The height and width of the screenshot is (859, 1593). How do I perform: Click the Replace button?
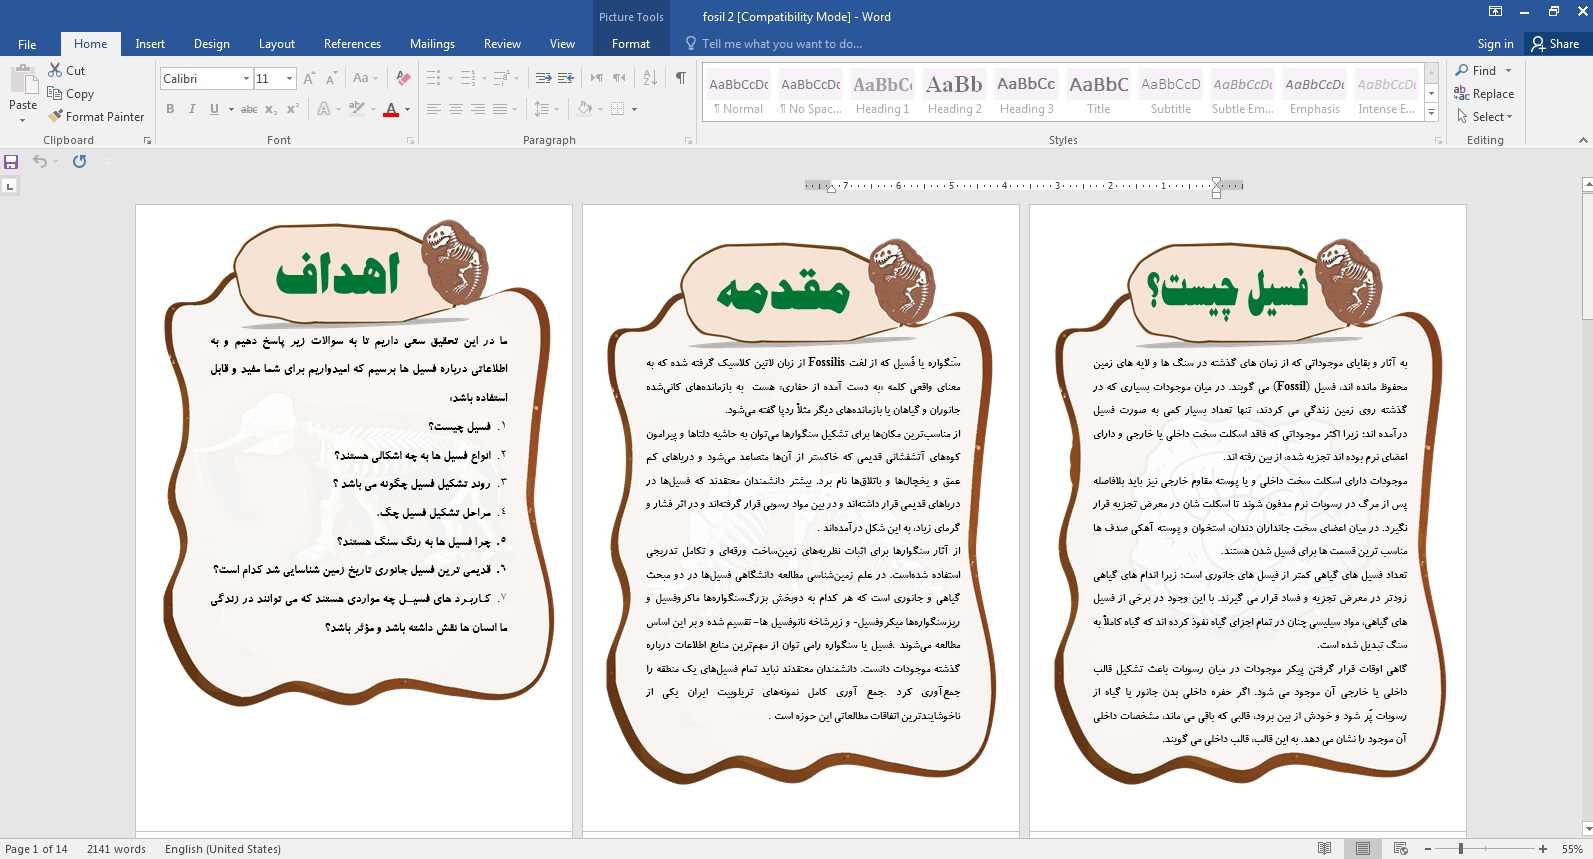click(1484, 94)
